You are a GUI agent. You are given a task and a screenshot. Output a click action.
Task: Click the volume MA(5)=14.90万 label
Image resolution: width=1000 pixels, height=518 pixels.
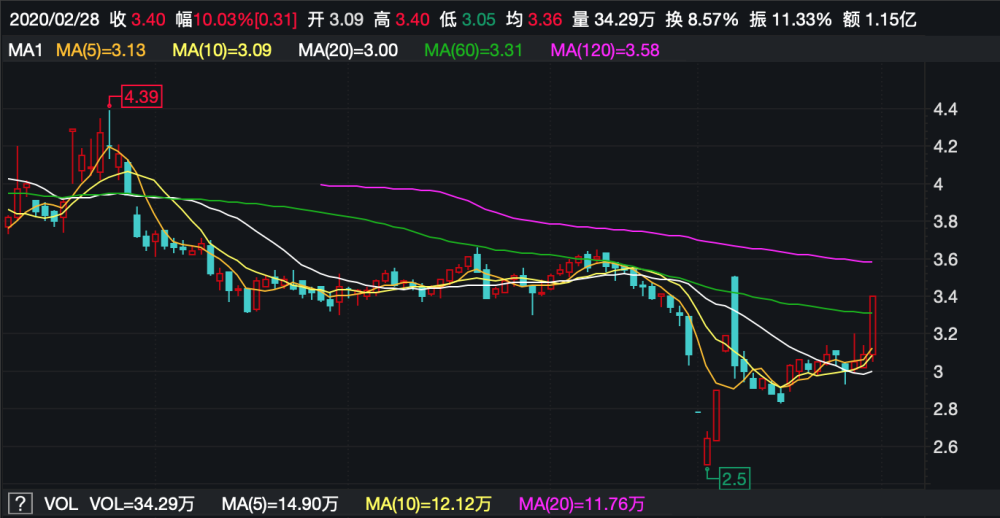click(281, 503)
